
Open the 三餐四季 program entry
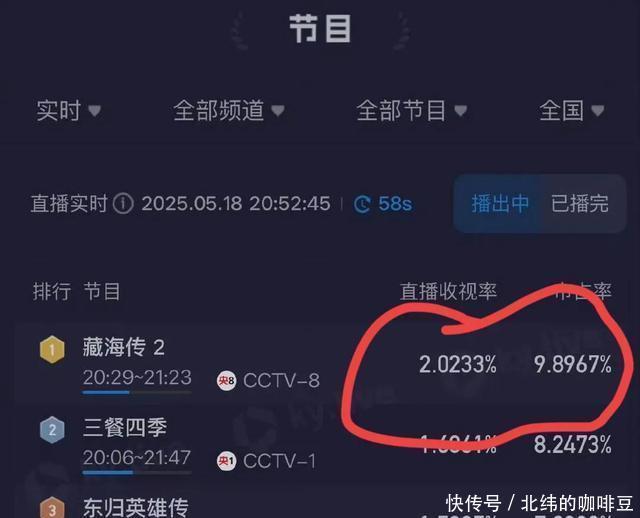tap(124, 427)
